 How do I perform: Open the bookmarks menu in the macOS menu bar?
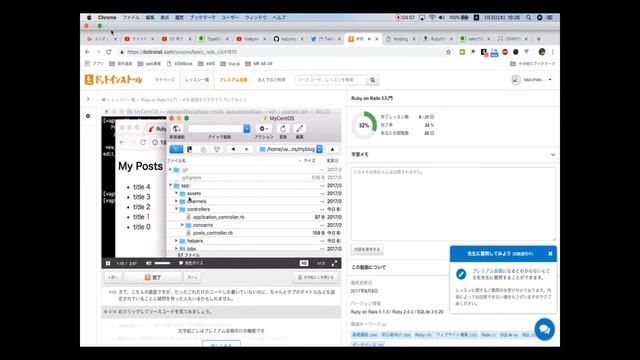point(202,18)
